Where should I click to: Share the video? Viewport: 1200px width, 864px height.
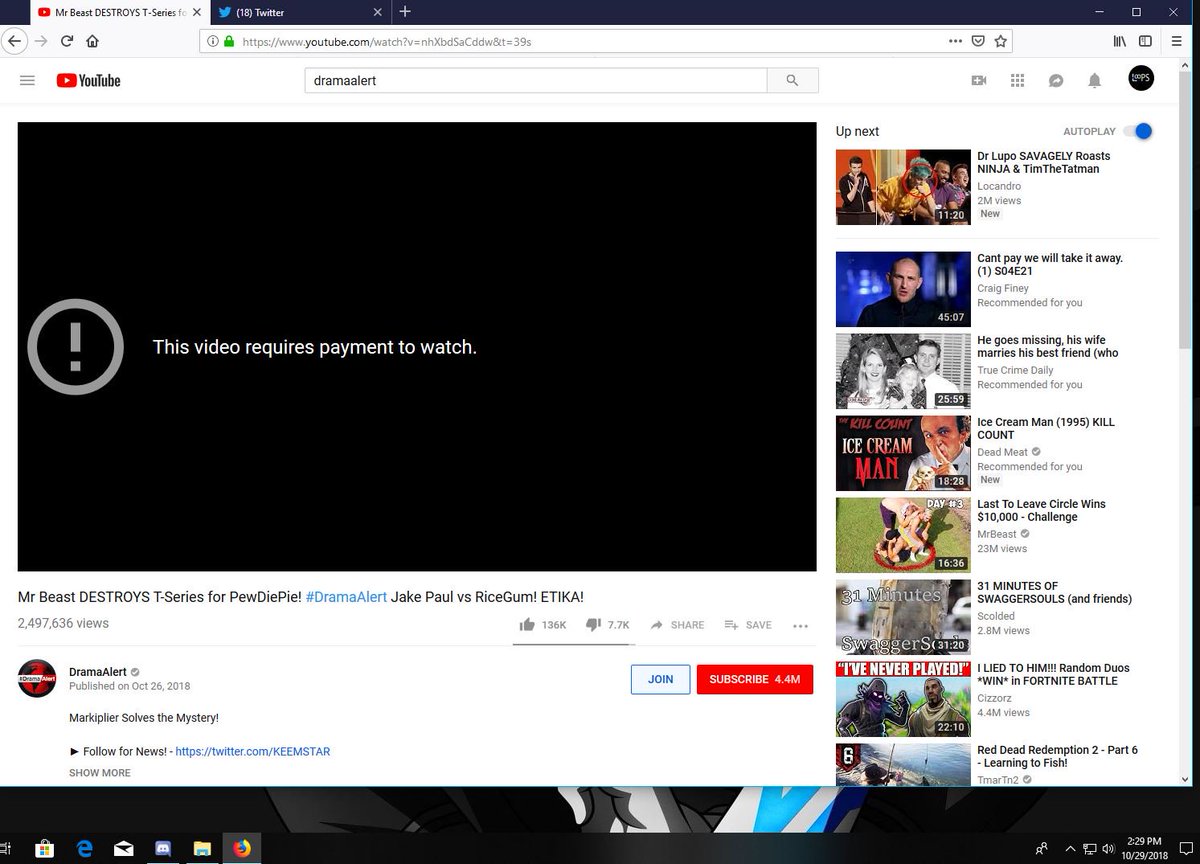point(677,625)
